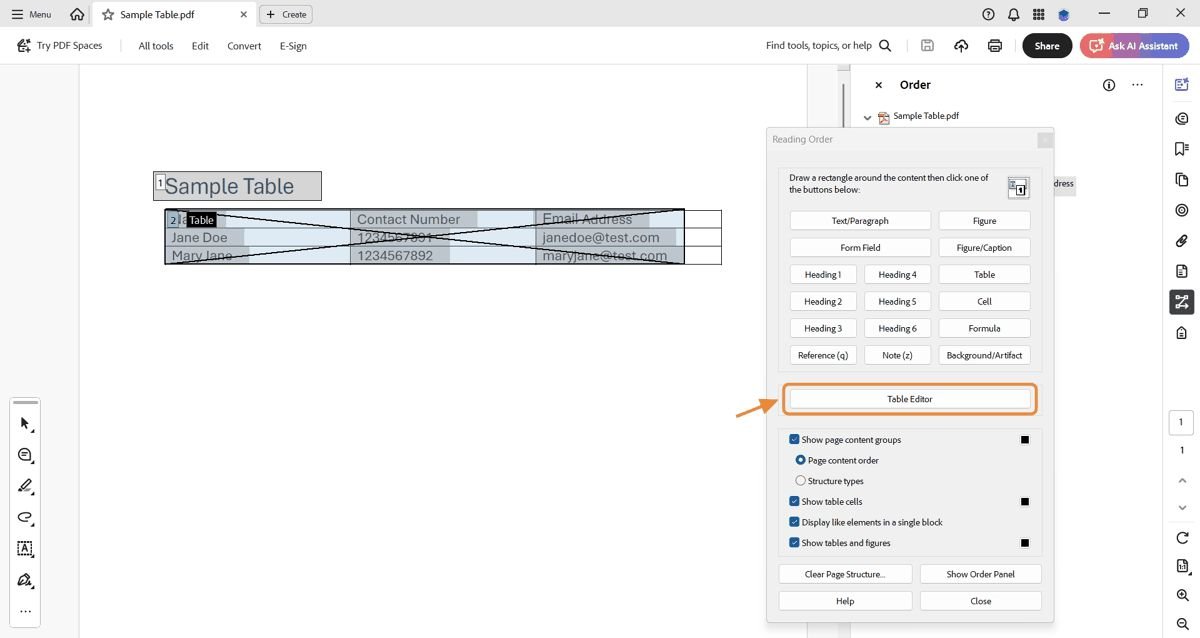Select the Add text box tool
This screenshot has height=638, width=1200.
pos(25,549)
